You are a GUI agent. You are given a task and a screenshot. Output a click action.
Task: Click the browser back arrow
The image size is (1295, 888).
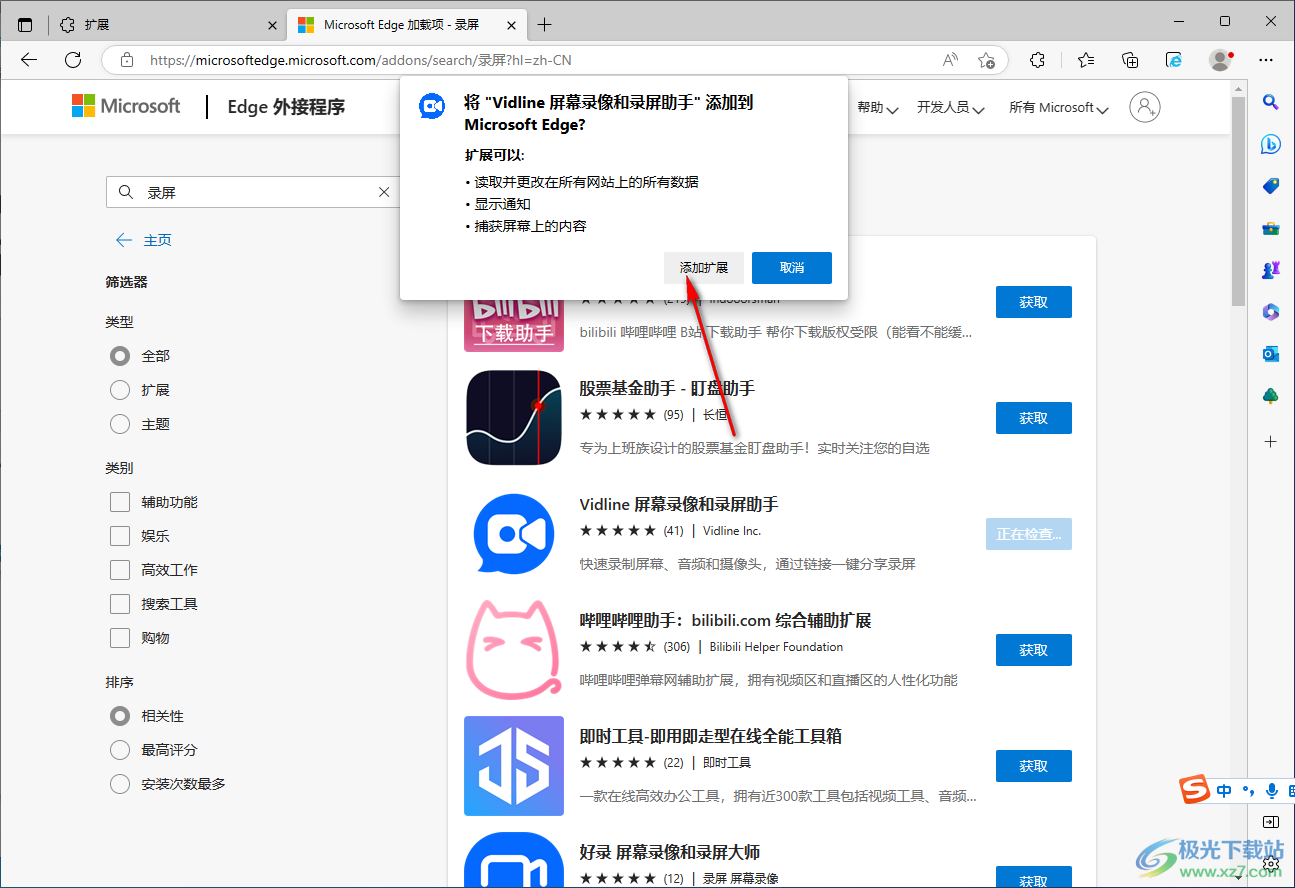pos(28,60)
